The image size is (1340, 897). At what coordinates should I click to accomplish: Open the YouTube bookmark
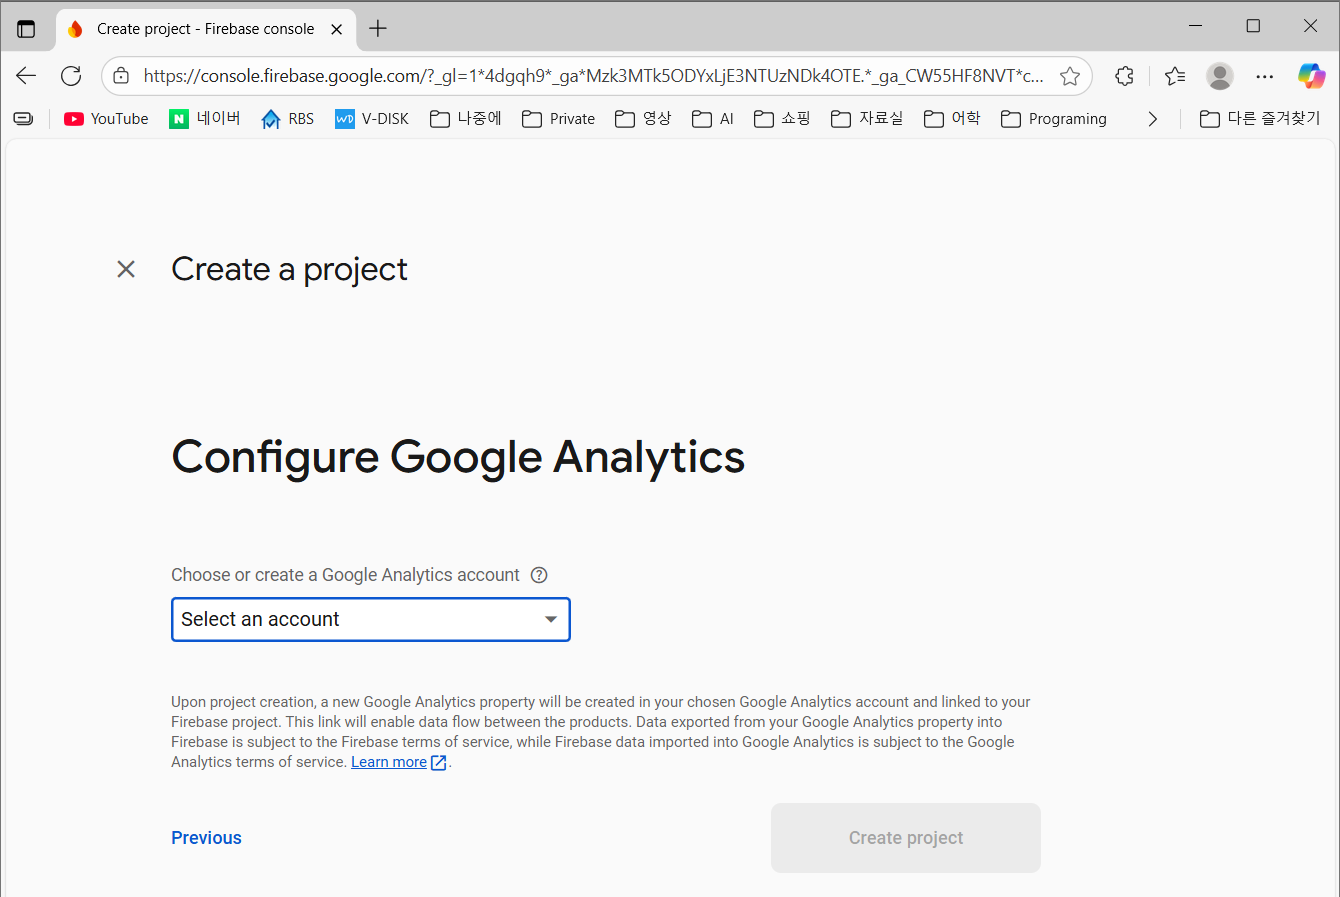pyautogui.click(x=106, y=119)
